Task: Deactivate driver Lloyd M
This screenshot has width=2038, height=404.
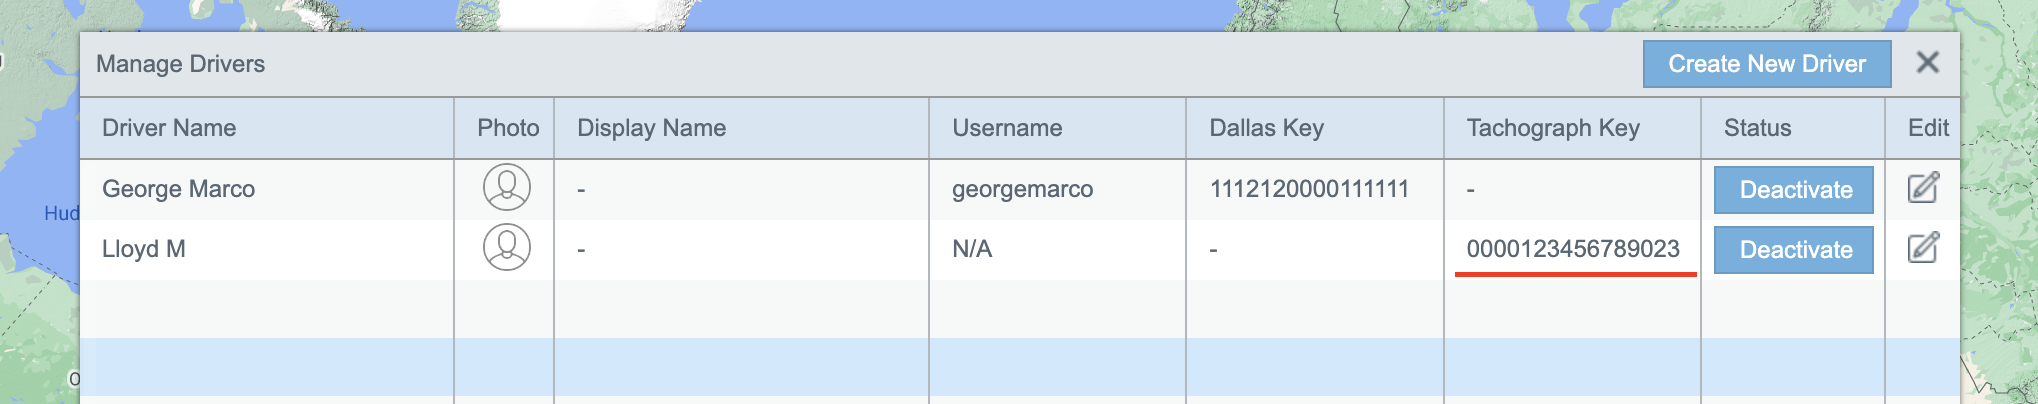Action: click(1794, 250)
